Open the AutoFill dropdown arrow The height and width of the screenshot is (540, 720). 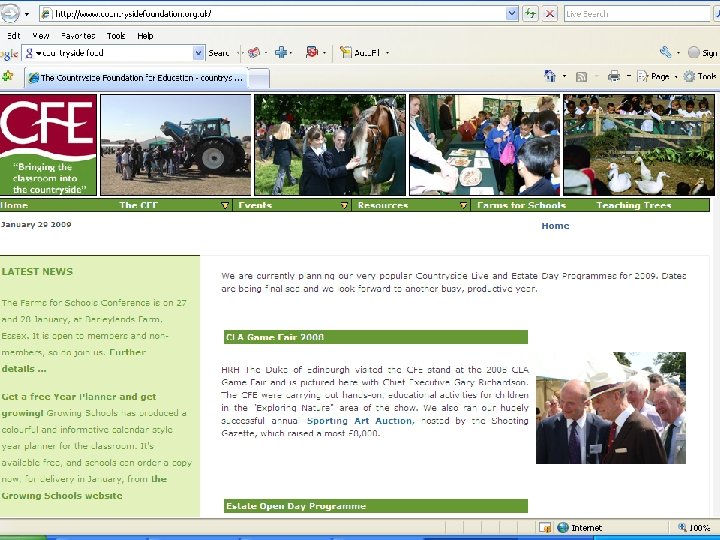coord(387,53)
